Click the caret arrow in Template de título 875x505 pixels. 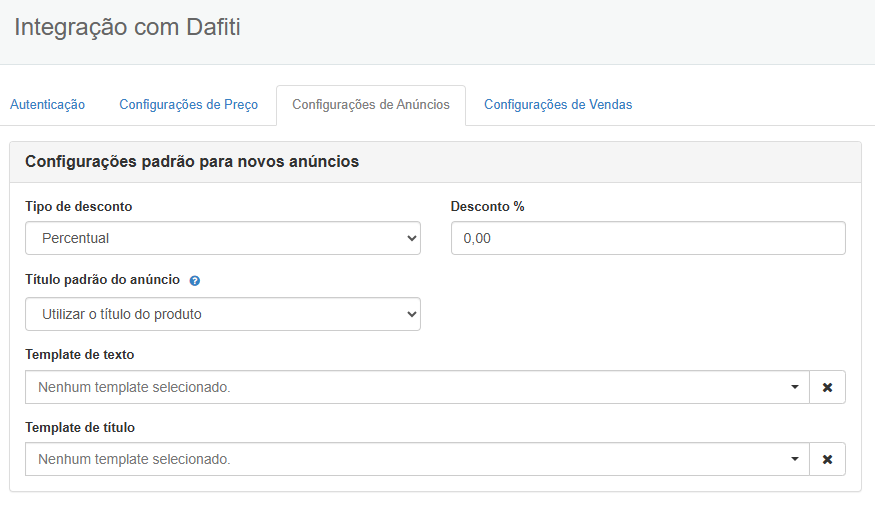(794, 459)
